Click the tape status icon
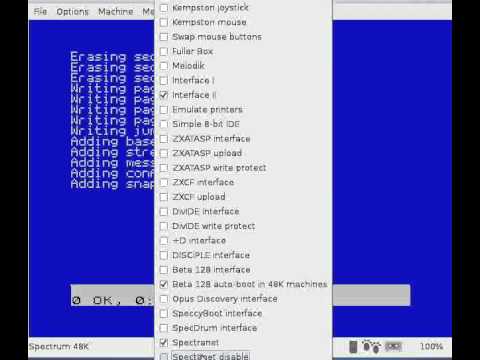 tap(393, 347)
